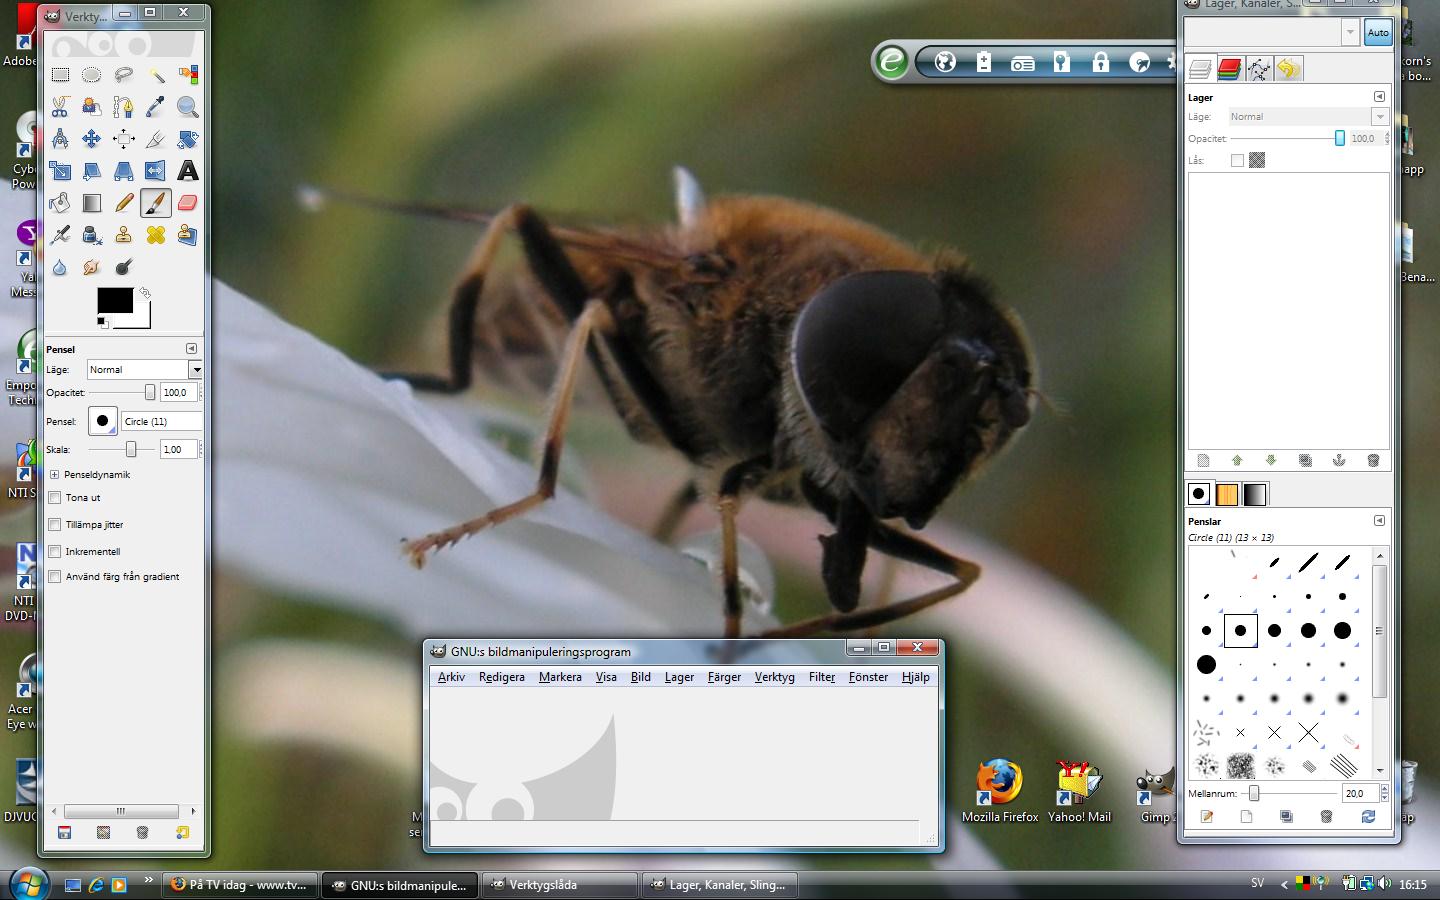1440x900 pixels.
Task: Check the Inkrementell option
Action: point(55,551)
